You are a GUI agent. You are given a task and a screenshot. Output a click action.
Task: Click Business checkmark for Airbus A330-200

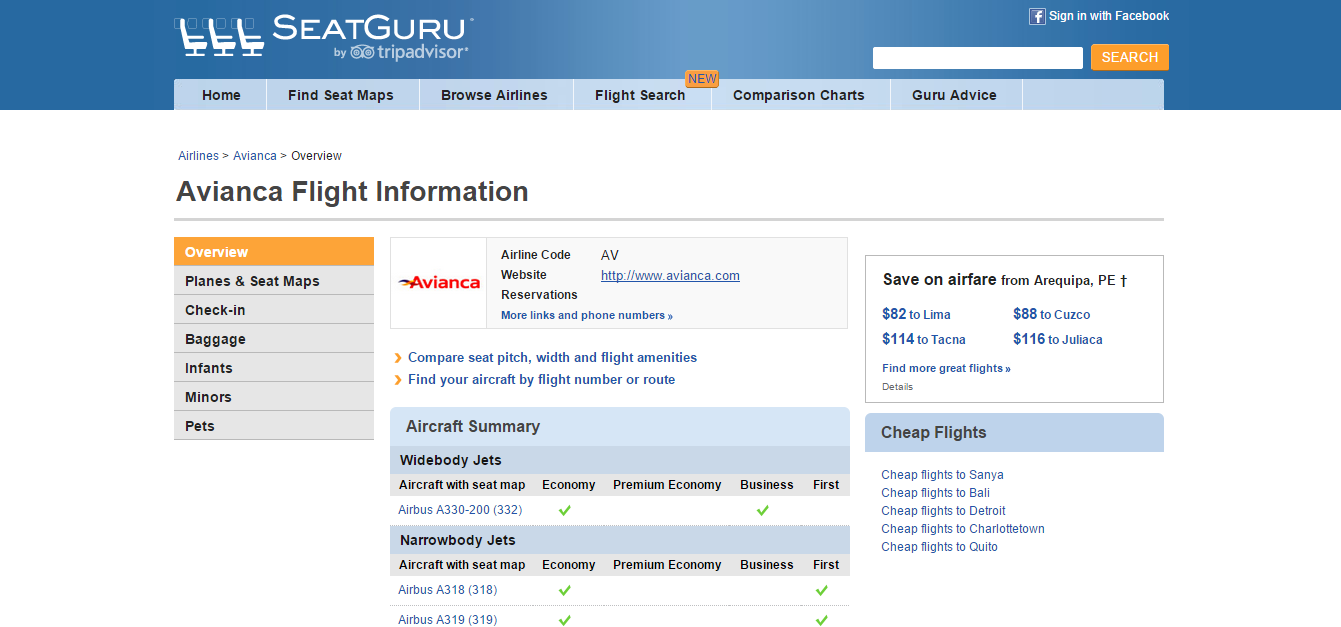763,510
